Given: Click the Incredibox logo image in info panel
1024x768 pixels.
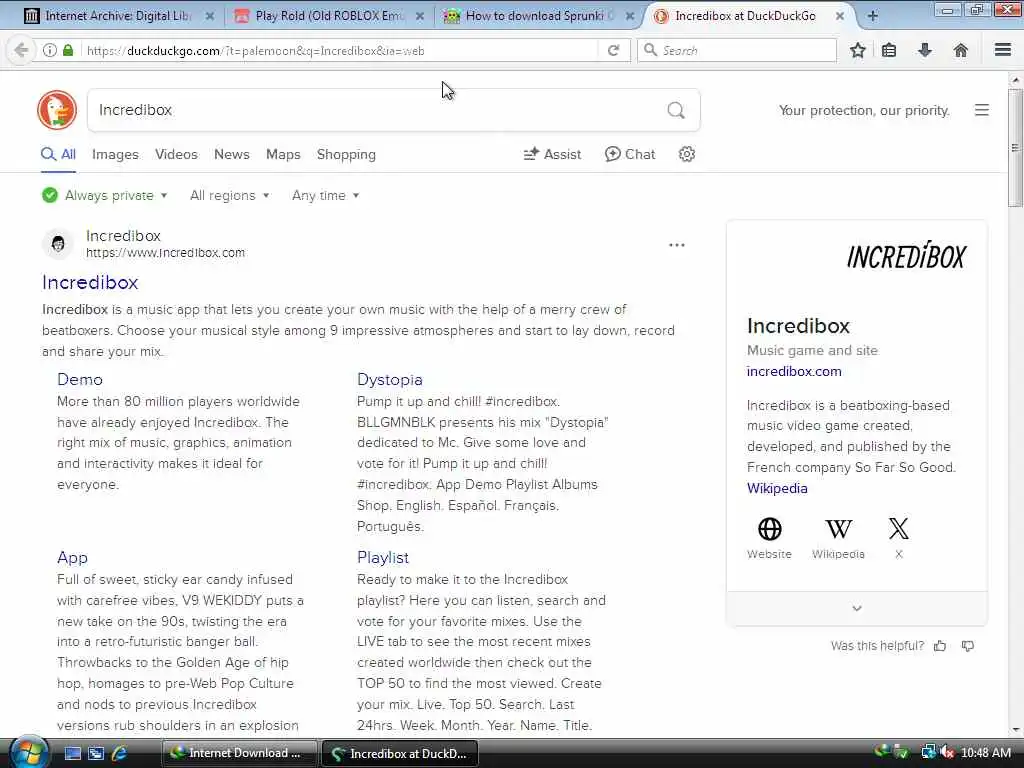Looking at the screenshot, I should 906,255.
